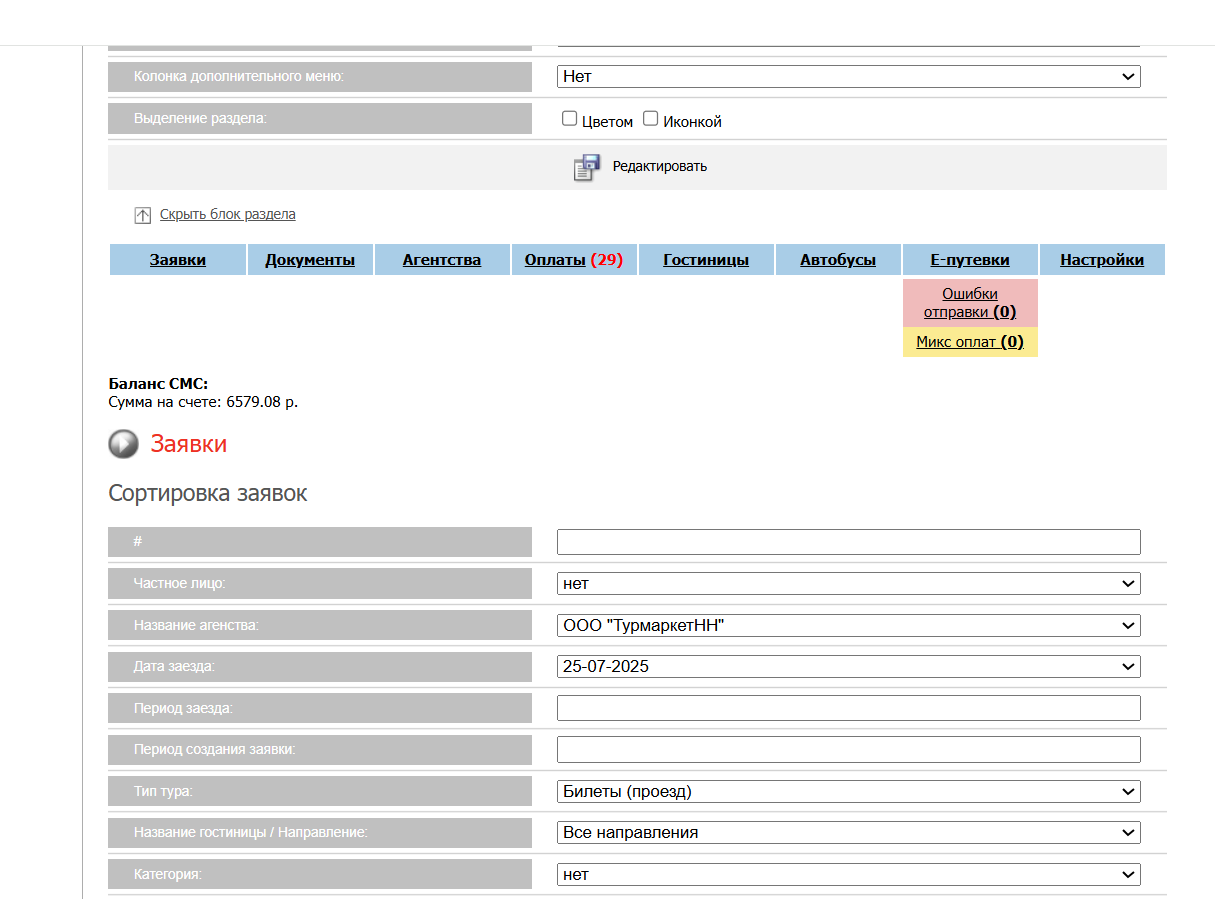This screenshot has height=899, width=1215.
Task: Open the 'Настройки' tab
Action: pos(1102,260)
